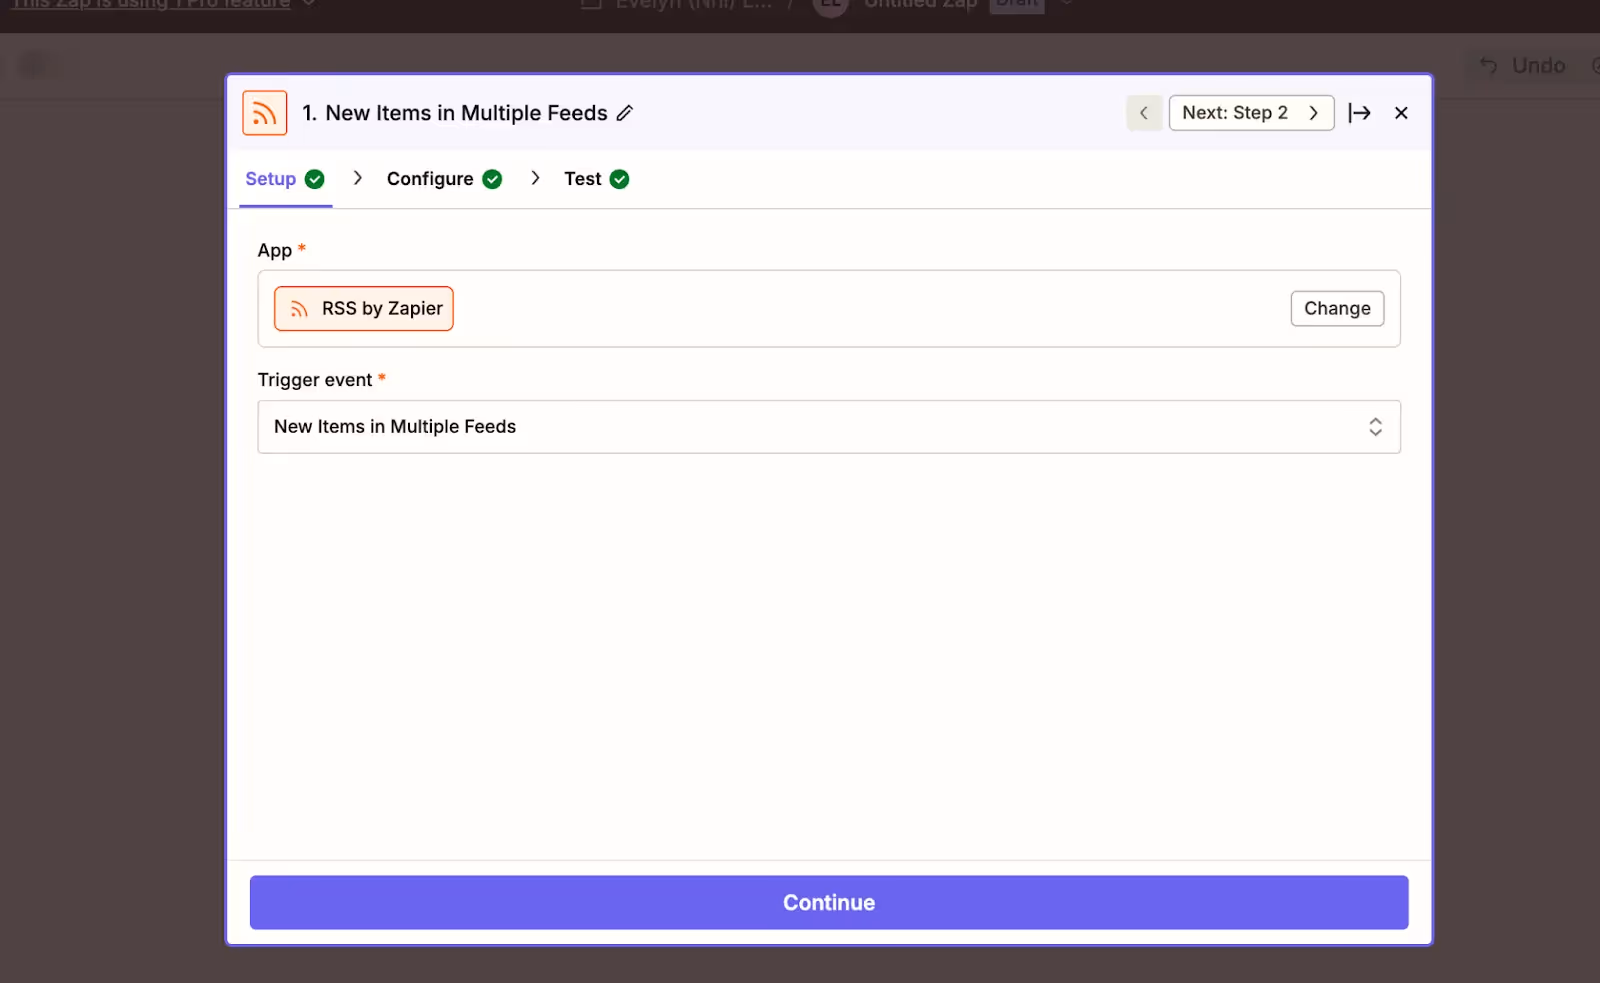Switch to the Test tab
Screen dimensions: 1600x983
click(582, 179)
